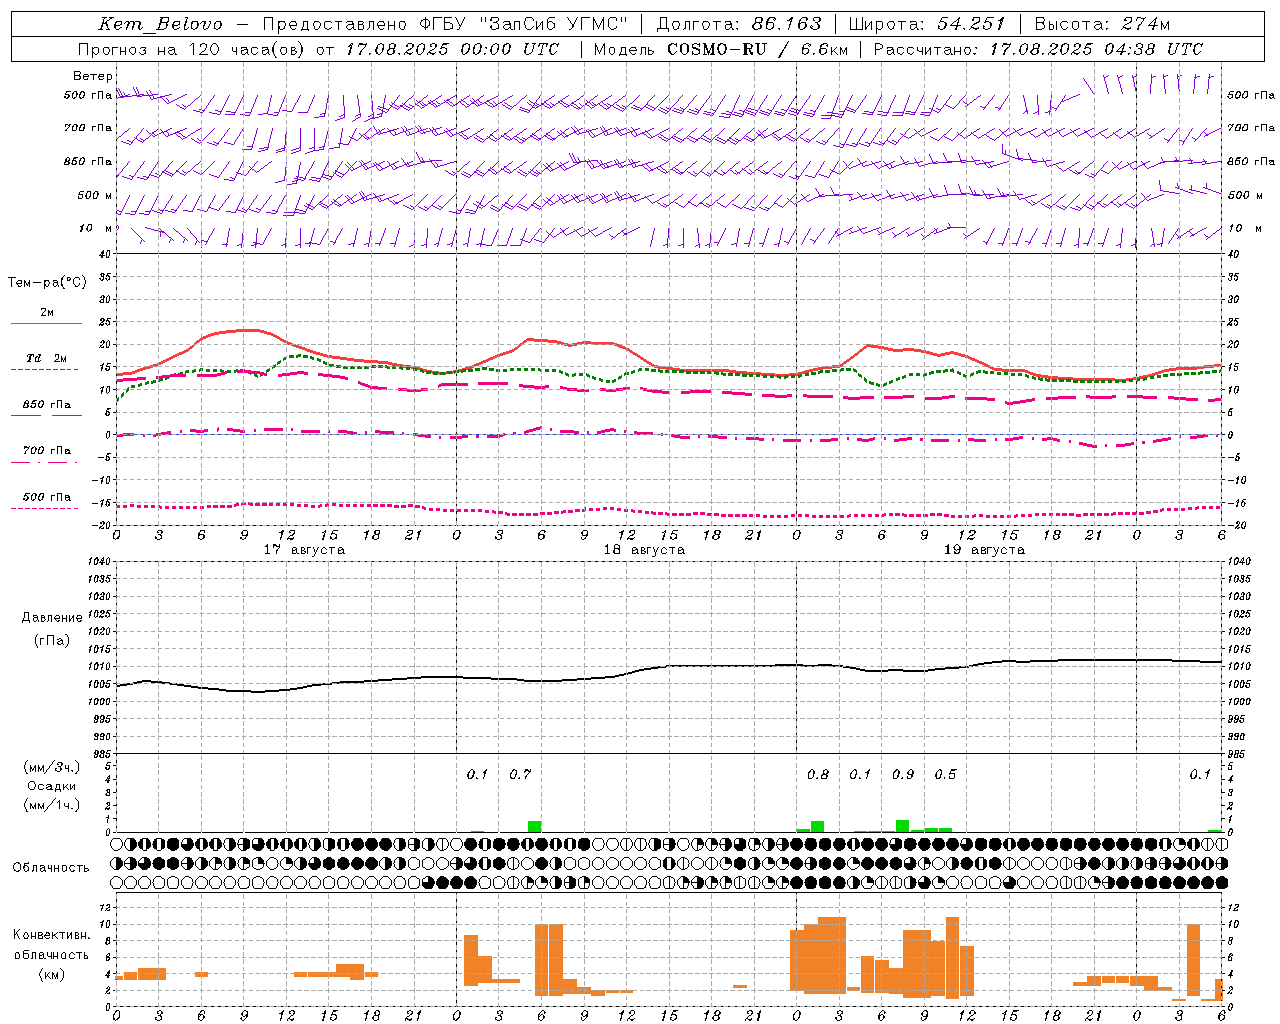Click the 17 августа date label
This screenshot has width=1280, height=1024.
(304, 550)
